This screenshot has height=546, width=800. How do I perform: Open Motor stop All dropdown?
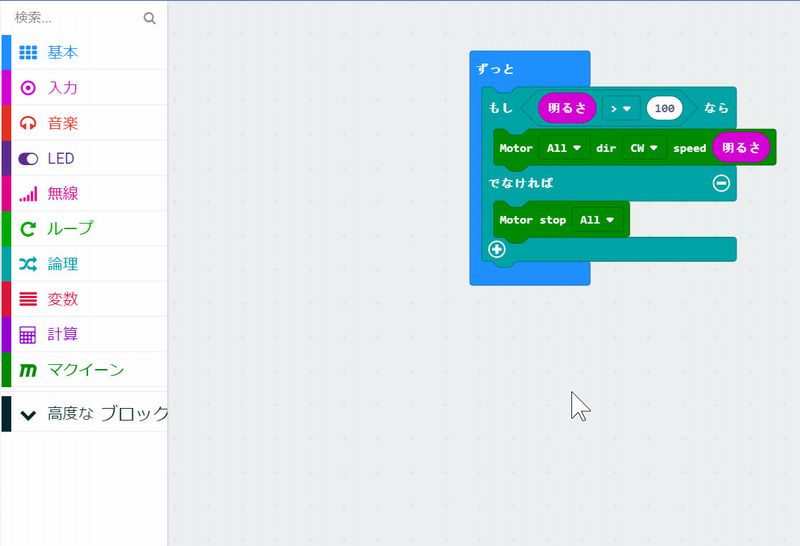597,220
